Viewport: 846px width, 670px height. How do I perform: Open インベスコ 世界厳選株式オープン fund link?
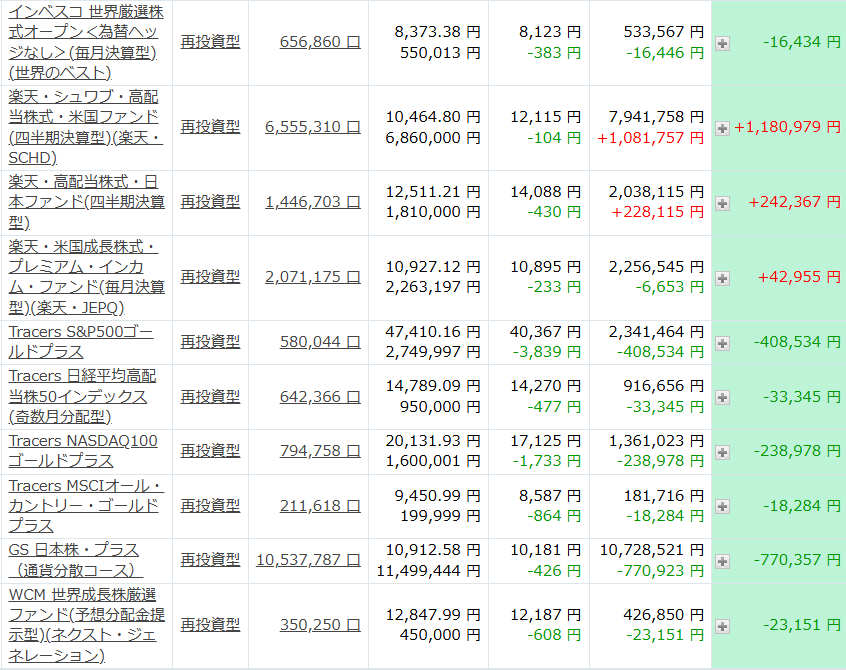(86, 42)
